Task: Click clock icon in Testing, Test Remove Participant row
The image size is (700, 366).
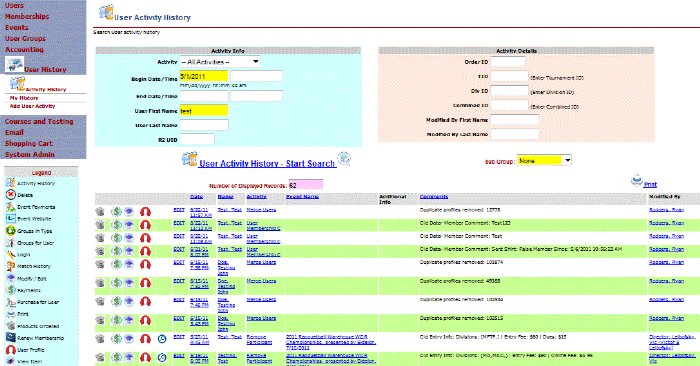Action: pyautogui.click(x=162, y=358)
